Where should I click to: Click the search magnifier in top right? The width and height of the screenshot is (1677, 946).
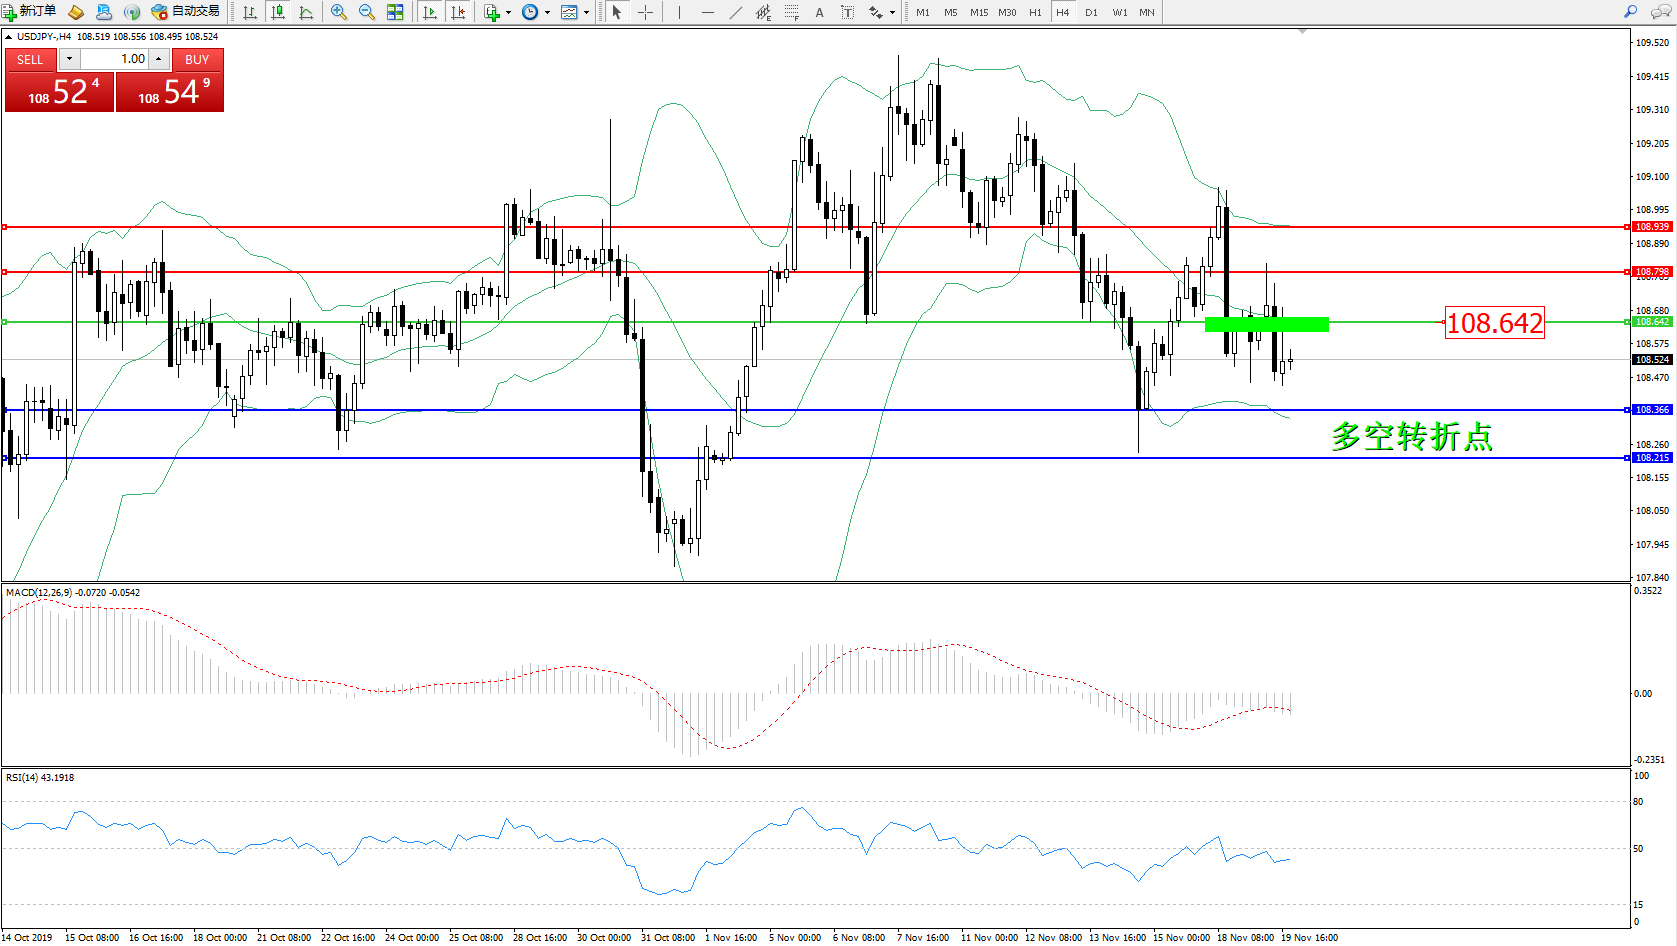click(x=1631, y=12)
